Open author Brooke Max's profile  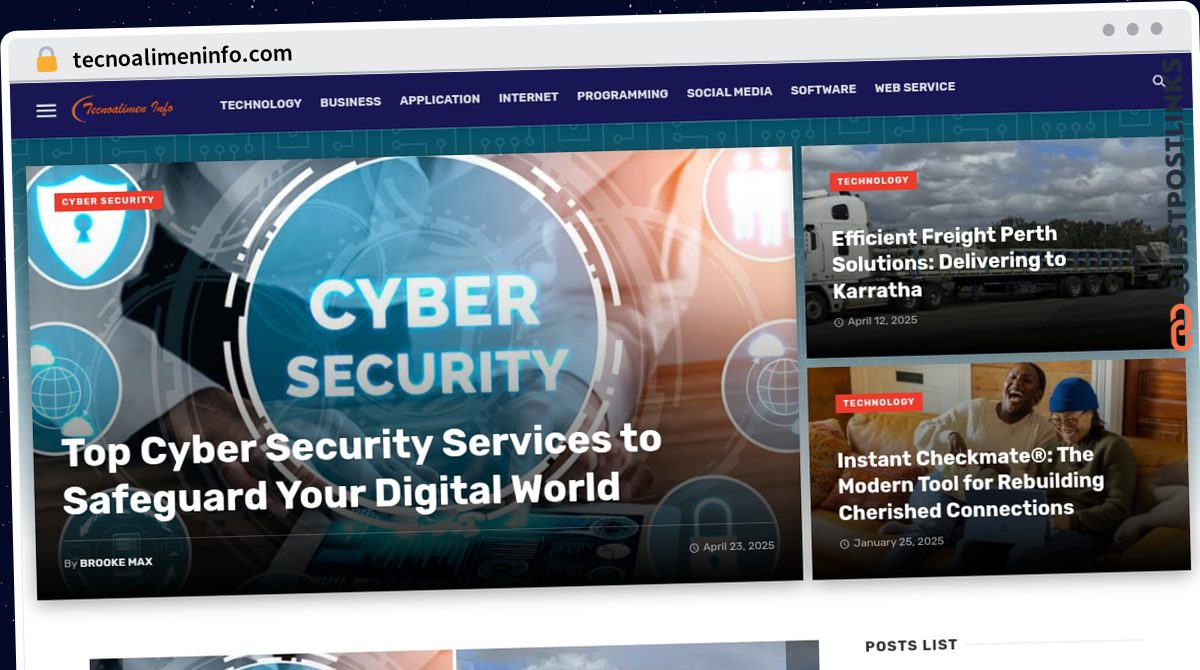116,562
